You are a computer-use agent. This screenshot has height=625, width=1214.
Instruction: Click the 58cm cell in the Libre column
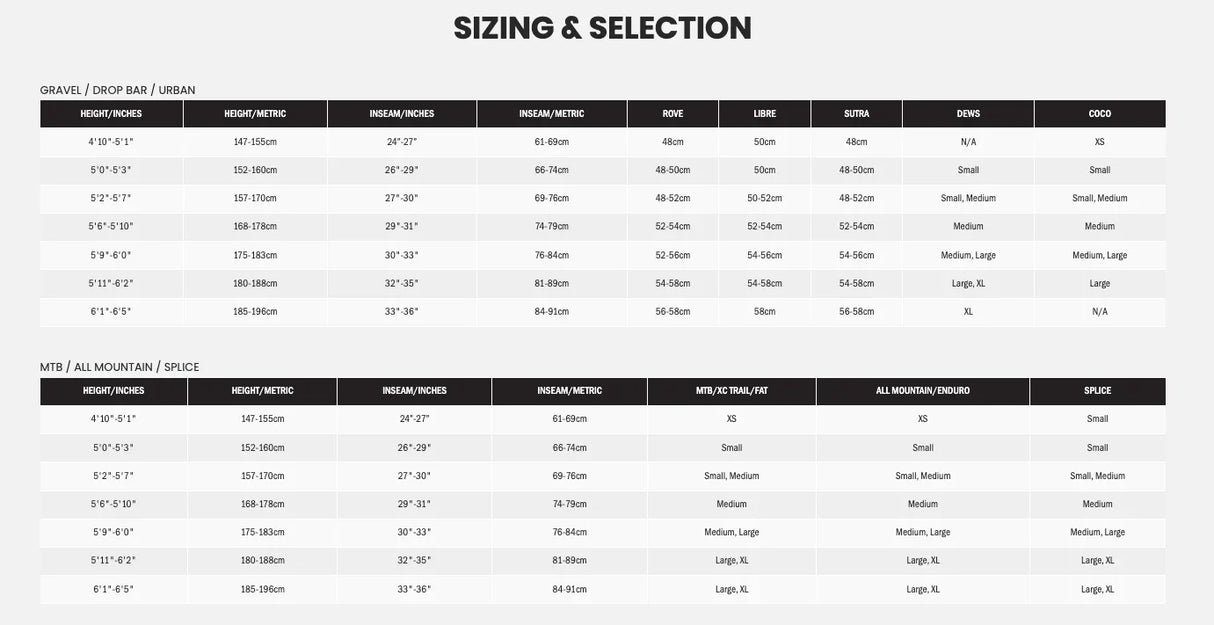click(x=764, y=312)
